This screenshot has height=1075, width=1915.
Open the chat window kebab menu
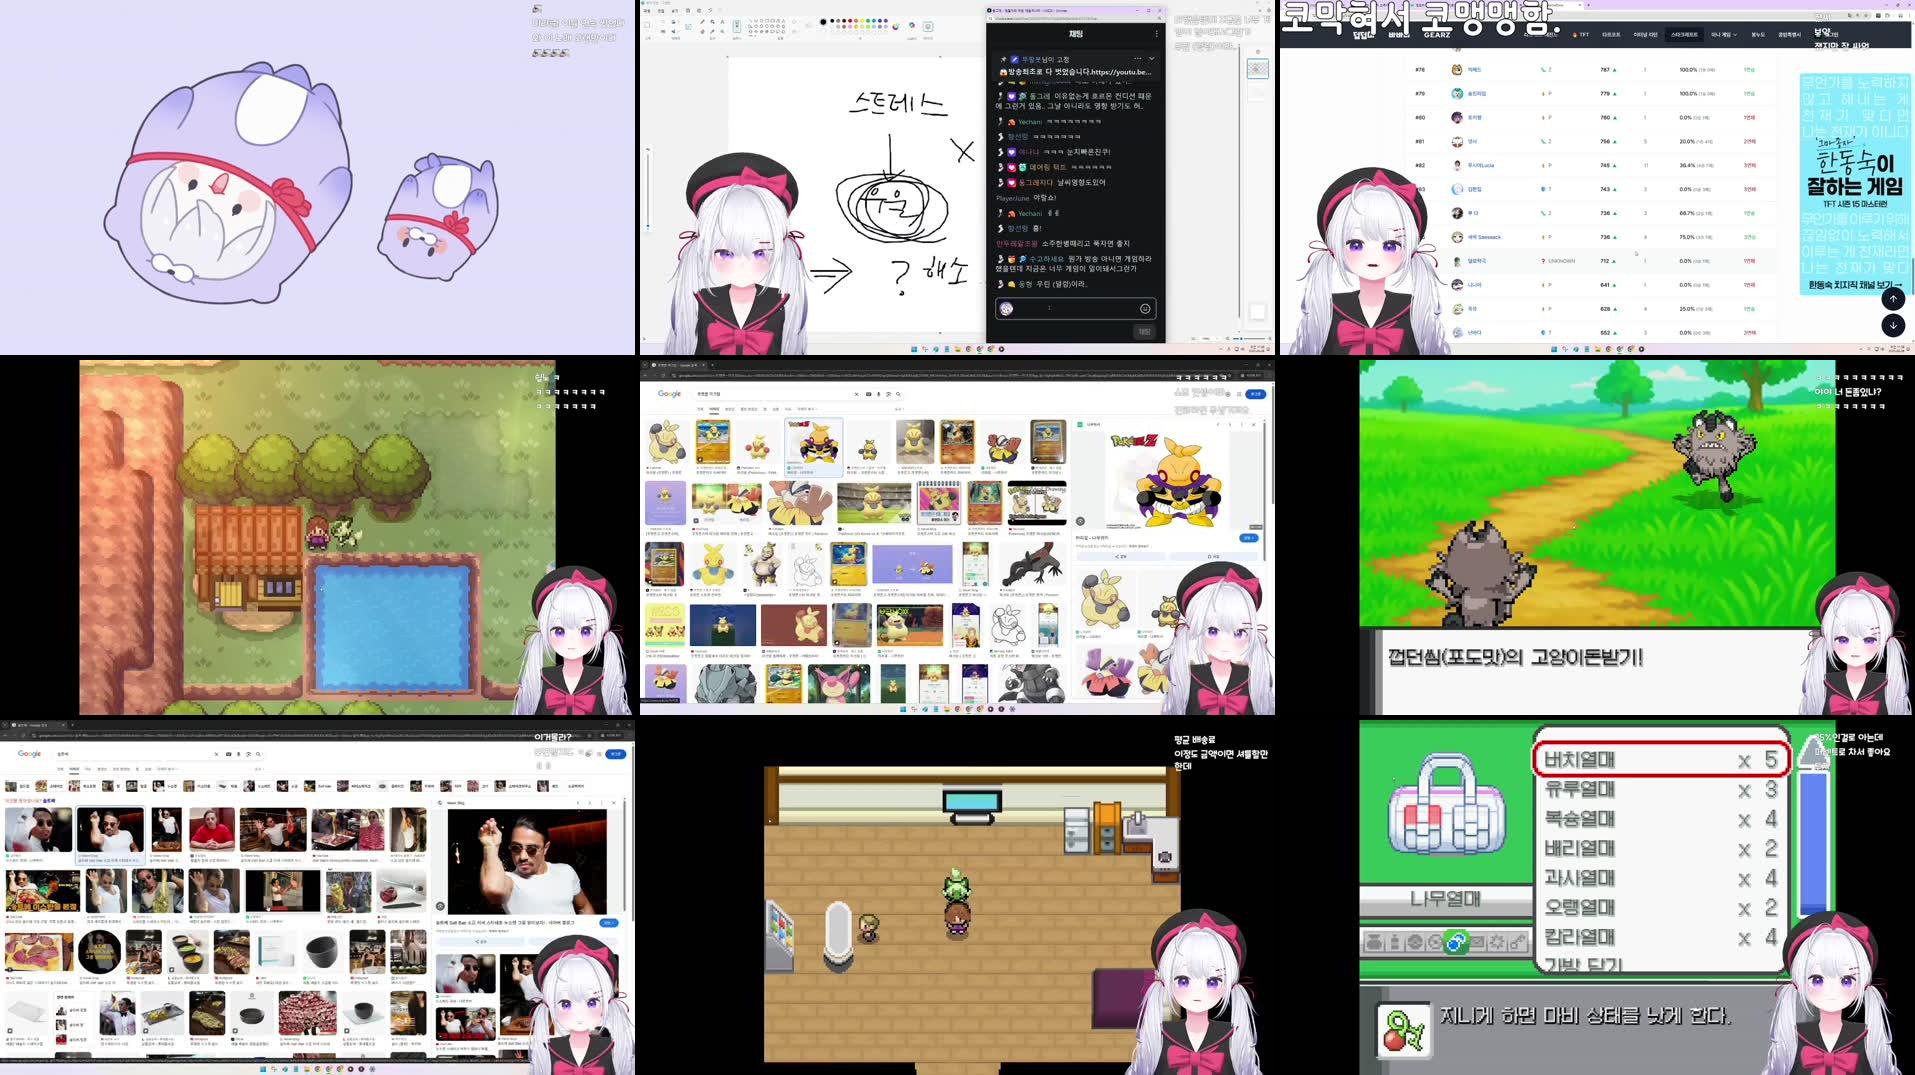[x=1157, y=34]
